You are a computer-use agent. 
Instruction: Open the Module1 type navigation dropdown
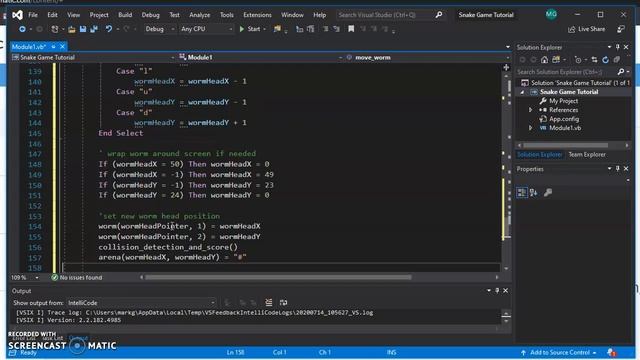click(260, 58)
